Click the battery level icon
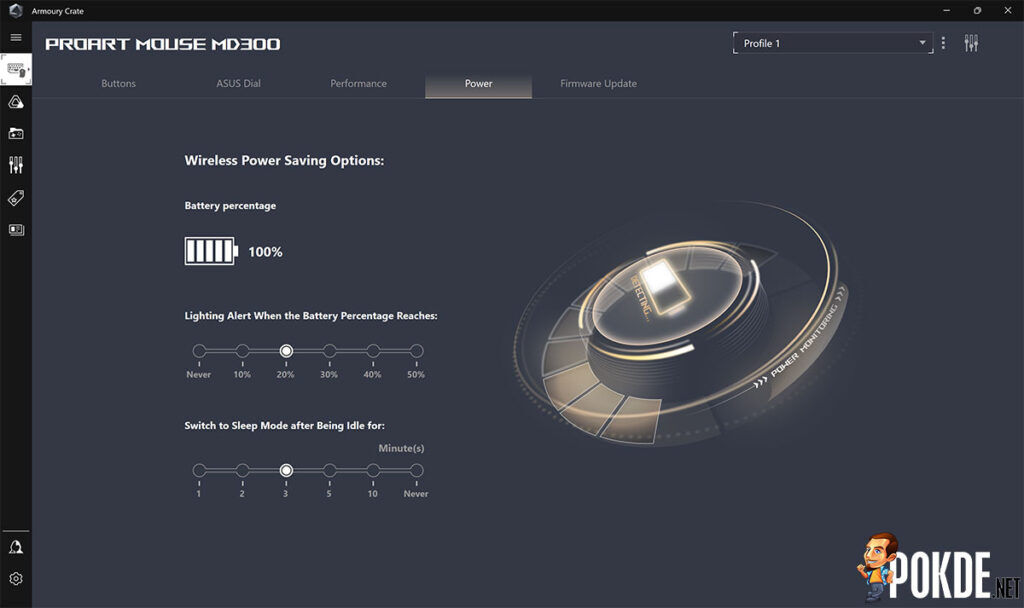 [211, 251]
